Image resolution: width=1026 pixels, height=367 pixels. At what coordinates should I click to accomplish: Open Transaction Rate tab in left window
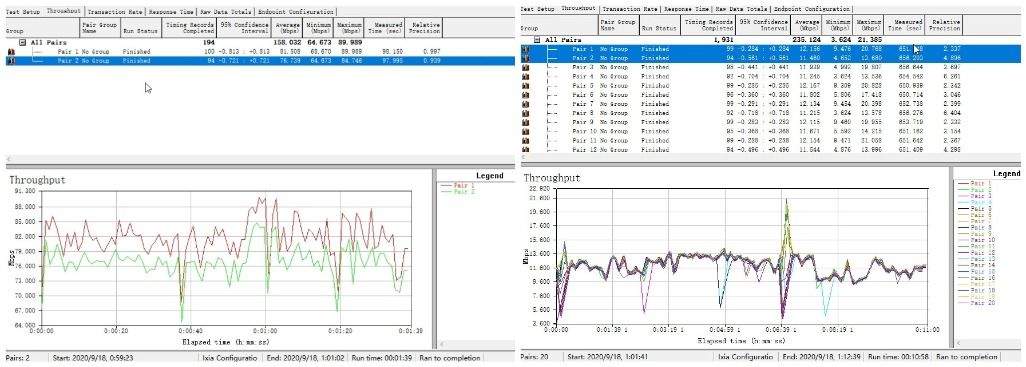click(x=115, y=12)
